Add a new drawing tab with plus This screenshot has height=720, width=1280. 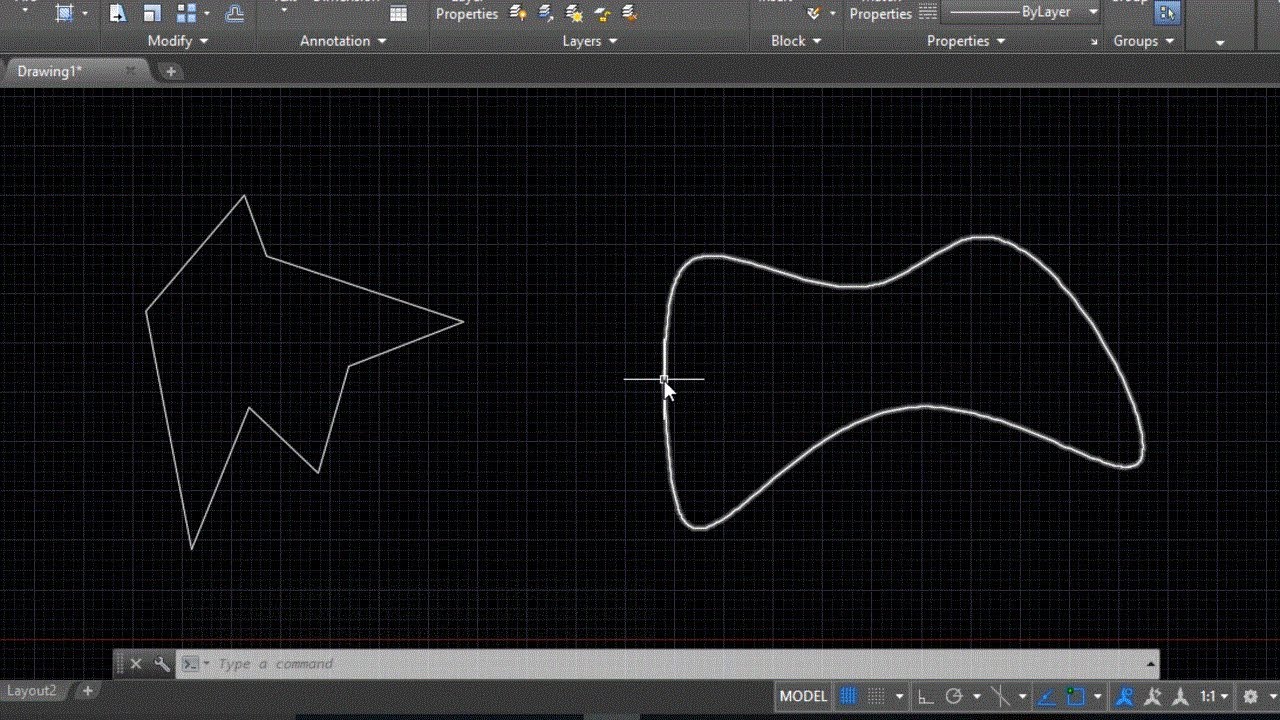tap(171, 71)
